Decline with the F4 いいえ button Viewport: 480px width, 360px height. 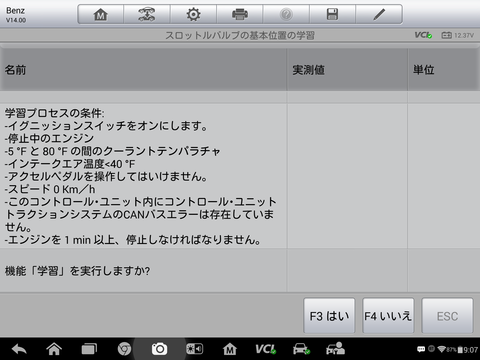click(388, 316)
